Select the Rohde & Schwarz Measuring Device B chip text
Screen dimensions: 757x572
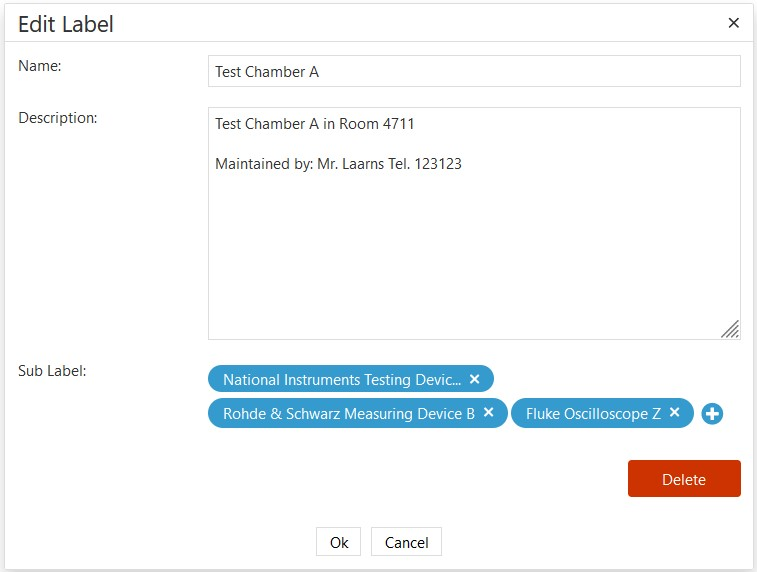point(348,414)
